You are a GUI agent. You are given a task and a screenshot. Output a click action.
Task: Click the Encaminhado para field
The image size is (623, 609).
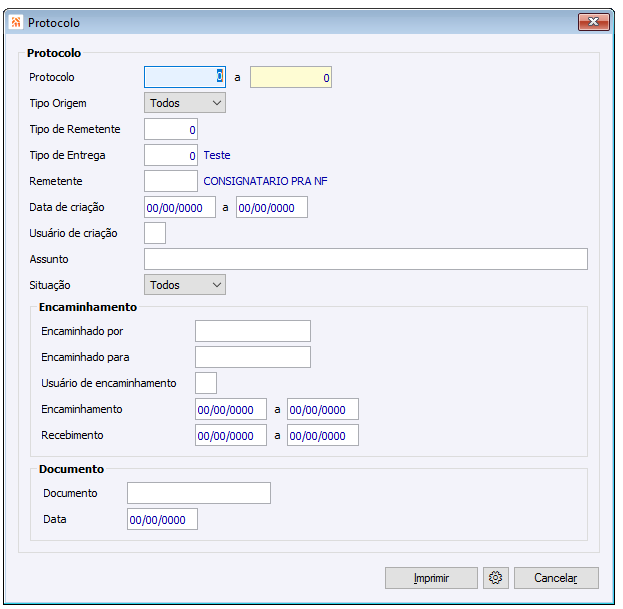pos(253,357)
